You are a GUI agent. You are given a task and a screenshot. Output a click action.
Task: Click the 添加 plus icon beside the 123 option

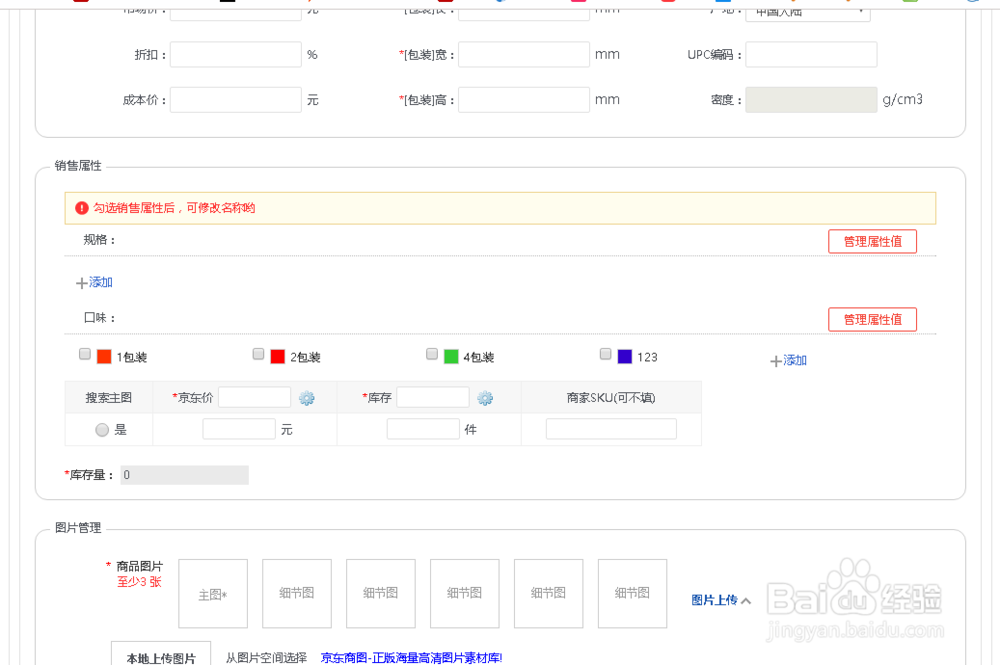click(x=776, y=360)
